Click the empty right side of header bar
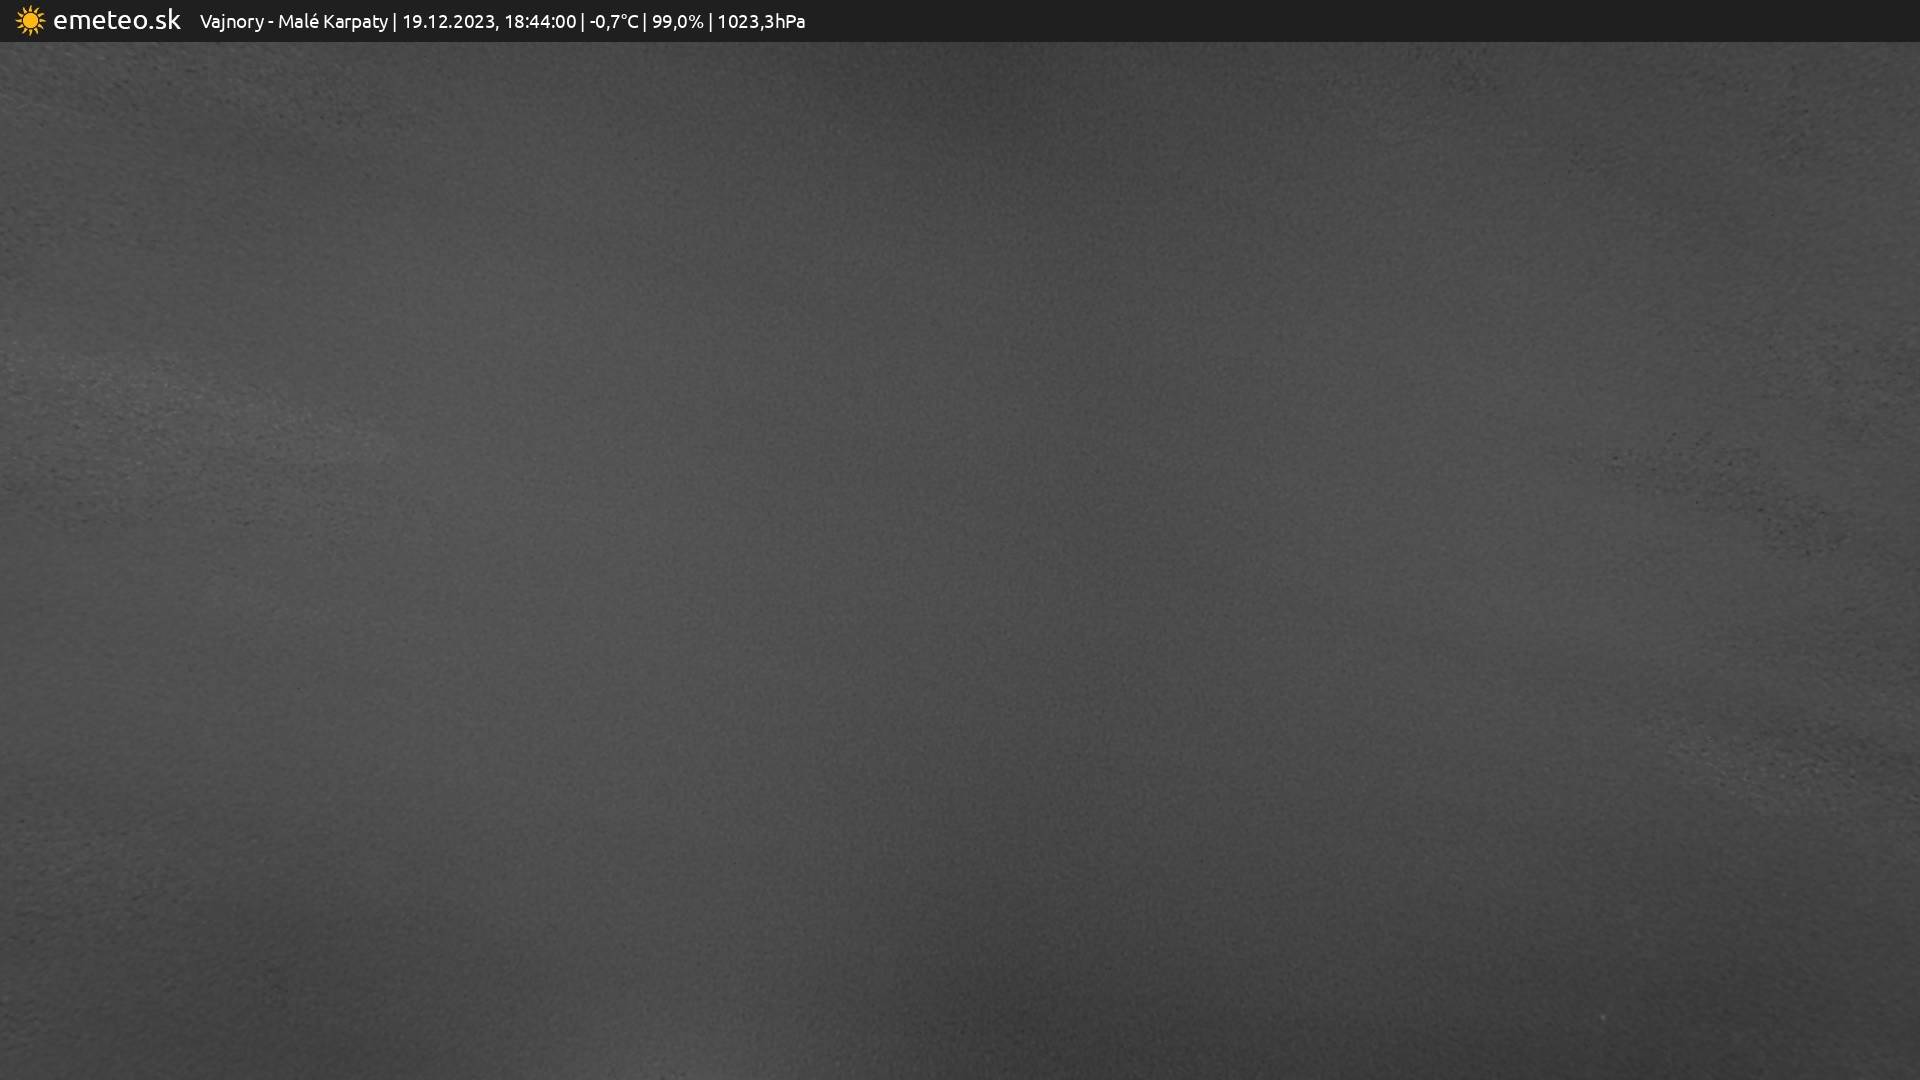 coord(1400,21)
